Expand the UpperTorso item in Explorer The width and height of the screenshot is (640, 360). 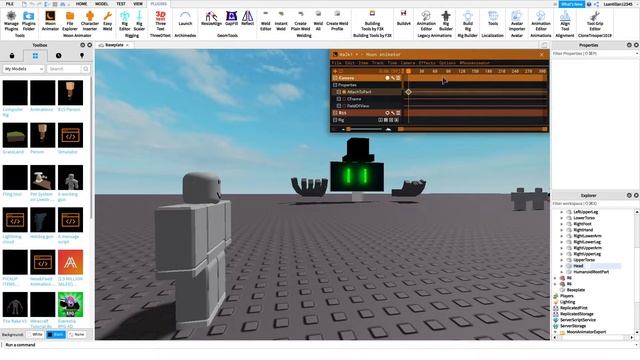[562, 260]
